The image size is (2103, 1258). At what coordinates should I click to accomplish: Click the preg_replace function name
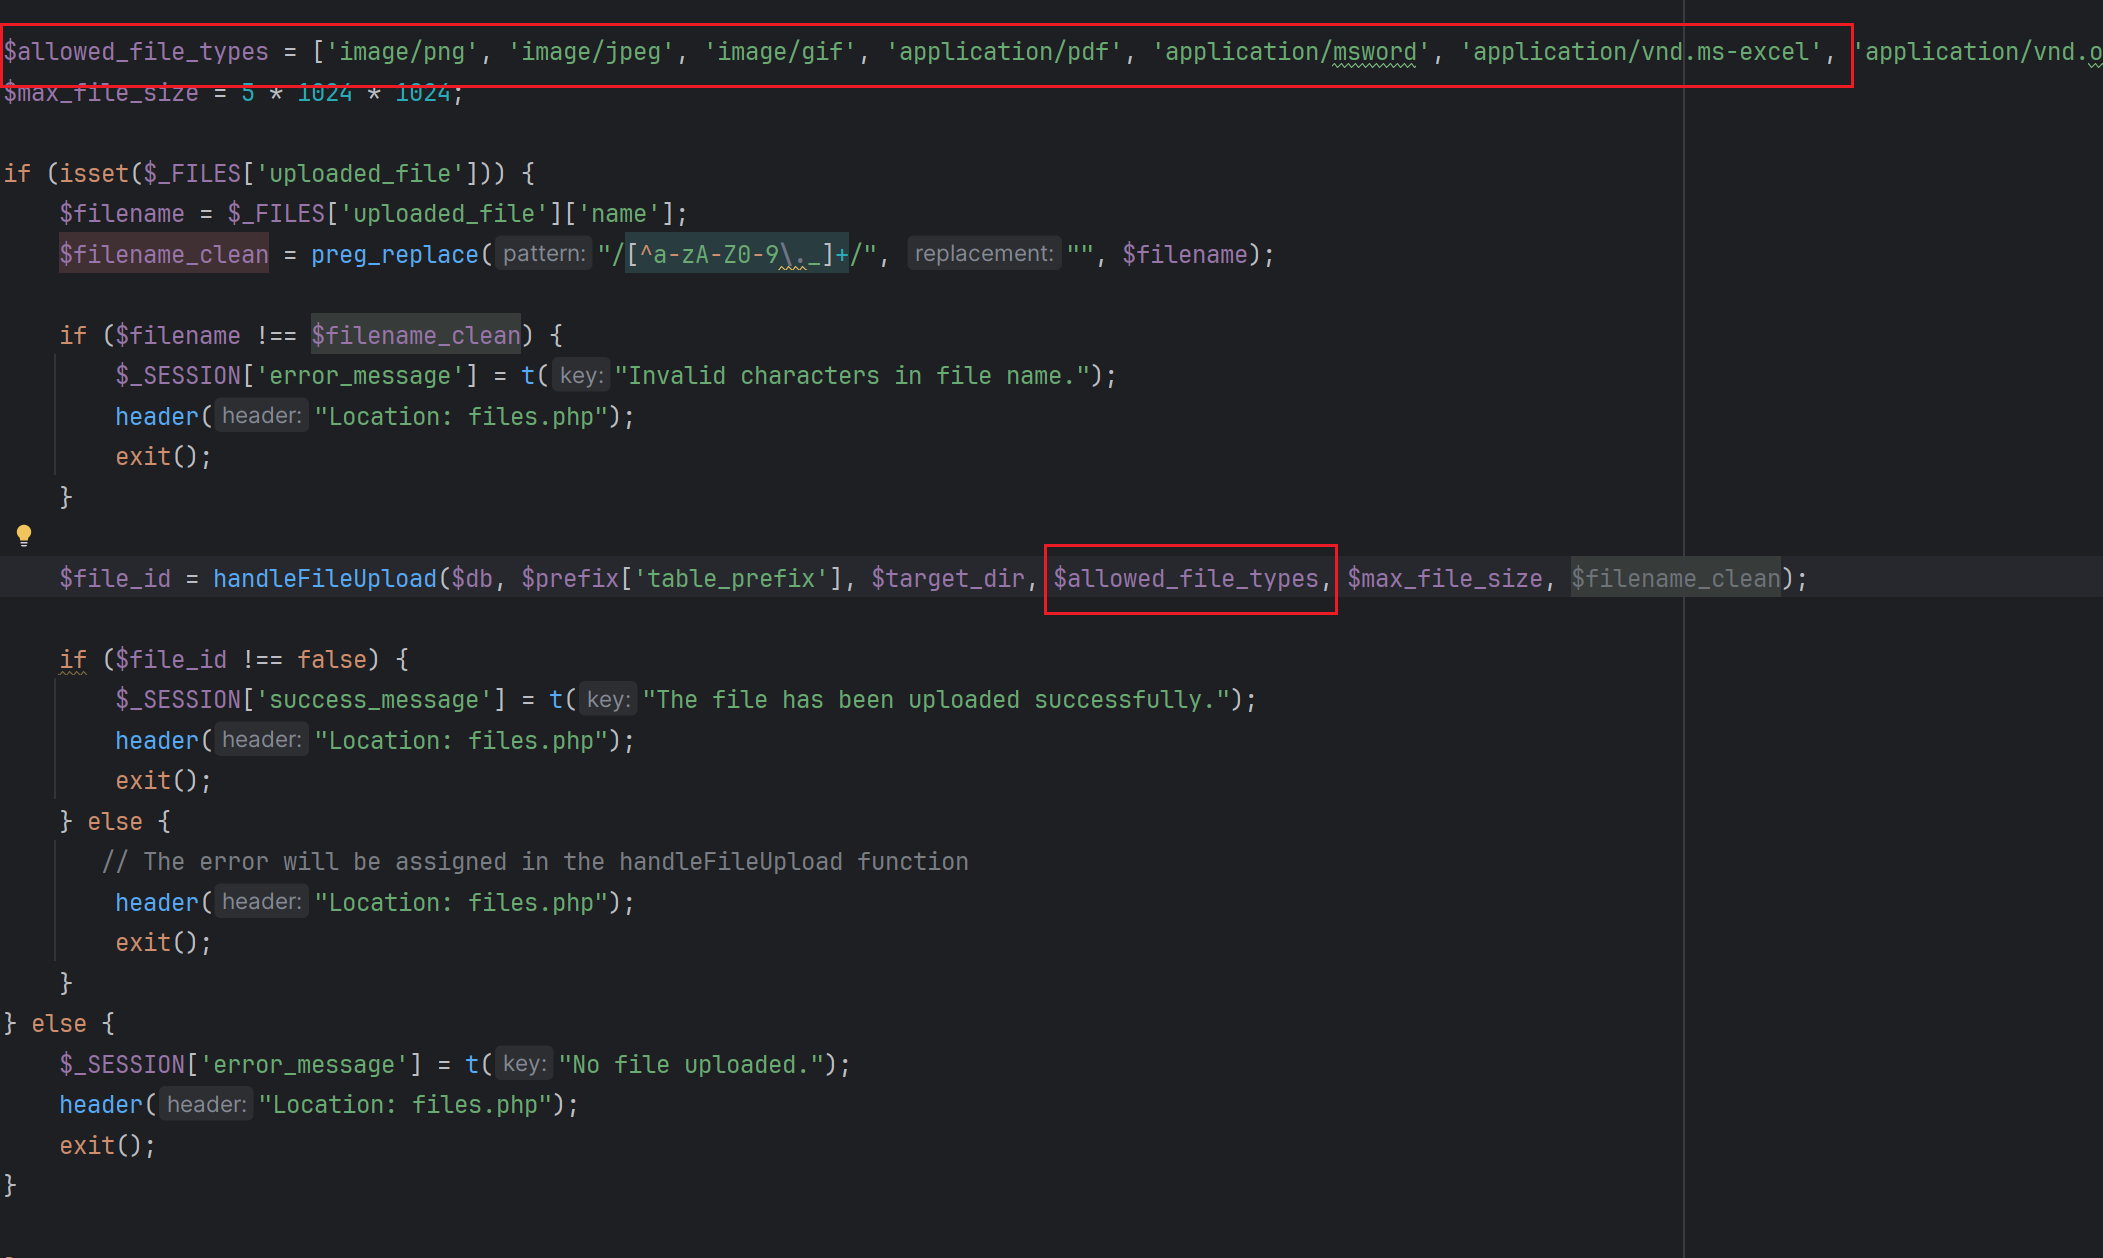point(394,255)
